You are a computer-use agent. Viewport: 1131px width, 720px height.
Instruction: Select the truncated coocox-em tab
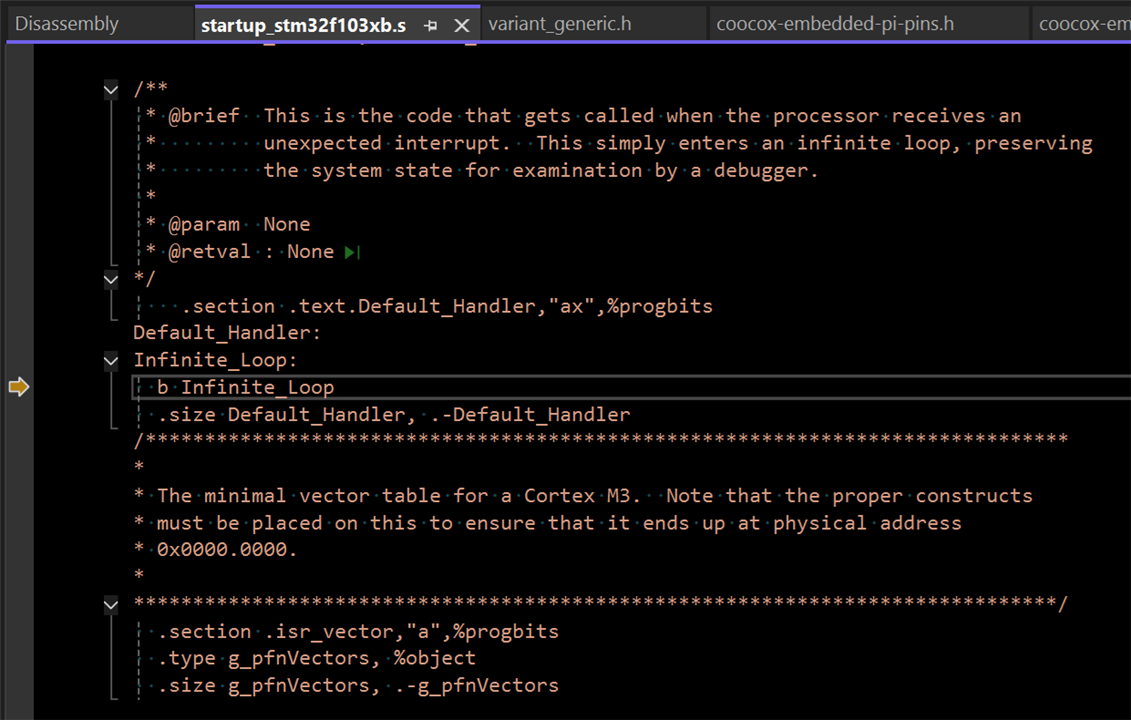point(1084,24)
